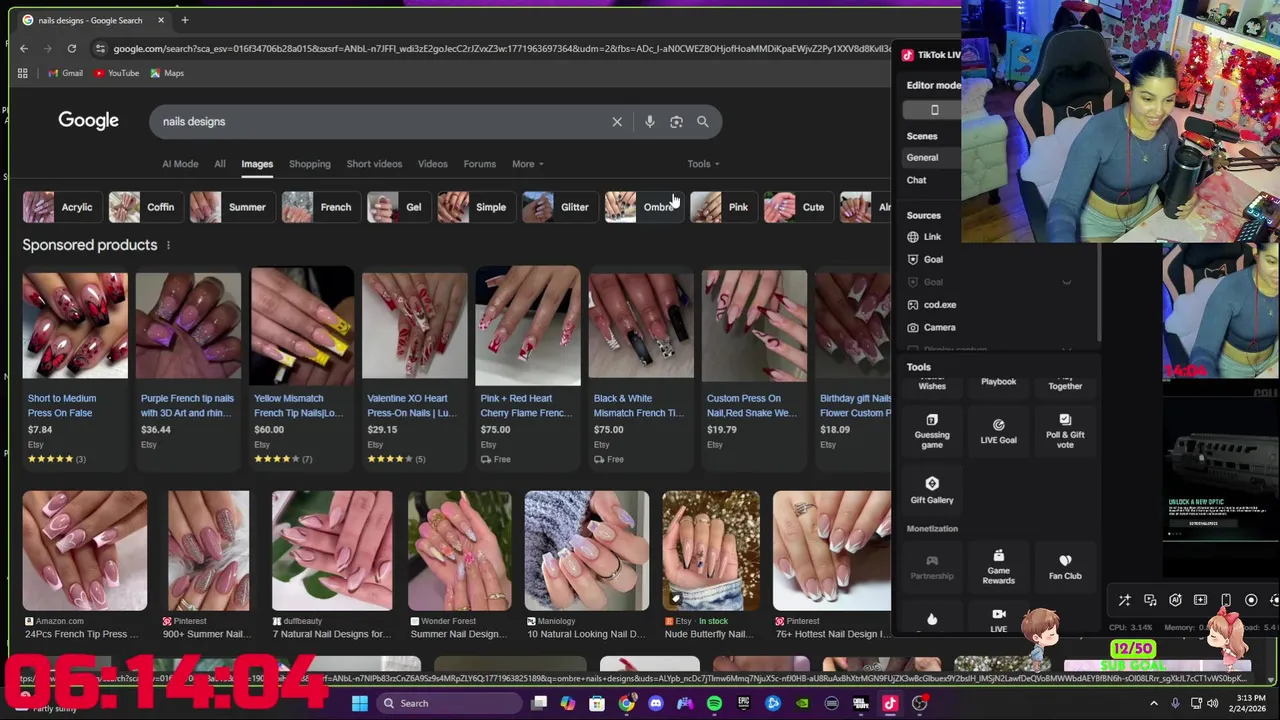Screen dimensions: 1280x720
Task: Open Discord from the taskbar
Action: pos(655,703)
